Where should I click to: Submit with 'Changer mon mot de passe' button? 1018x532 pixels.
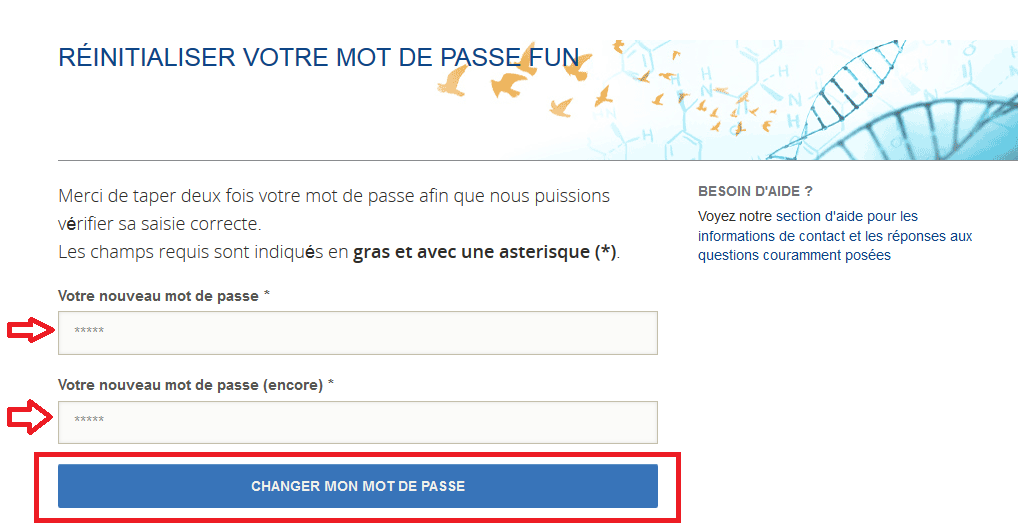(358, 486)
